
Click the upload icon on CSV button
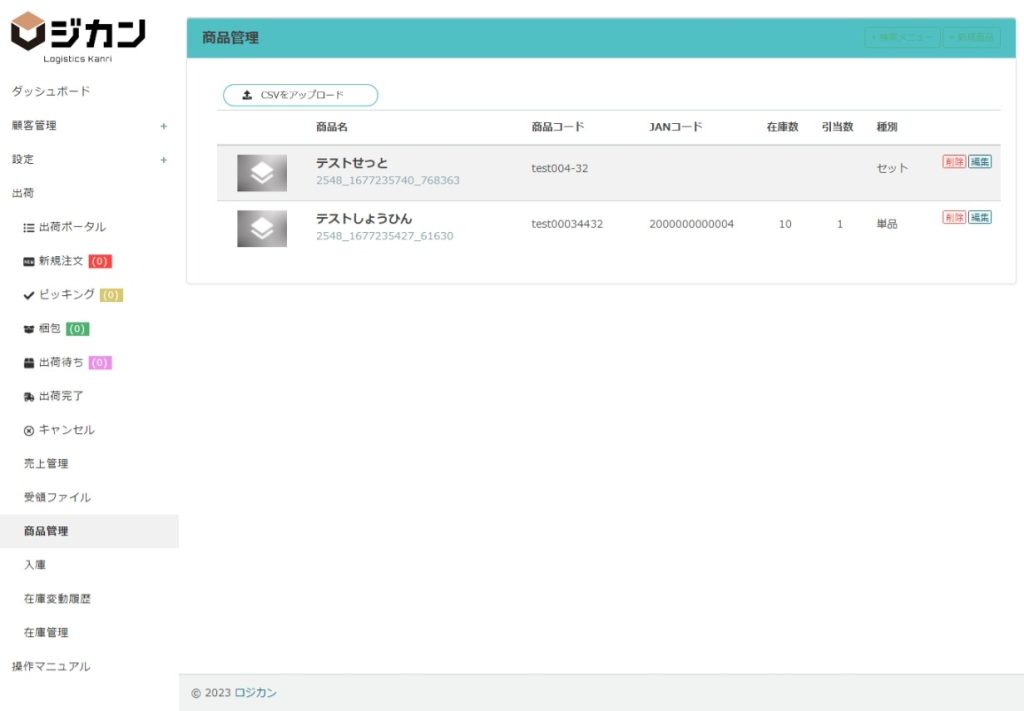(x=247, y=96)
